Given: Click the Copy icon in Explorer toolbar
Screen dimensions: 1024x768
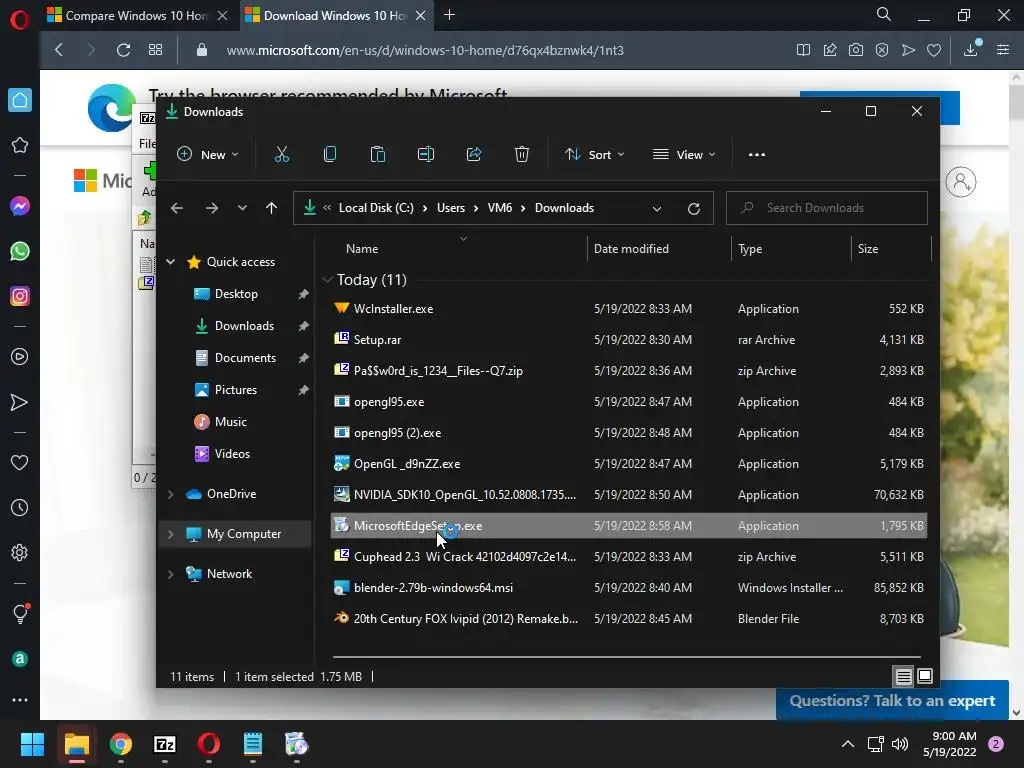Looking at the screenshot, I should click(x=330, y=155).
